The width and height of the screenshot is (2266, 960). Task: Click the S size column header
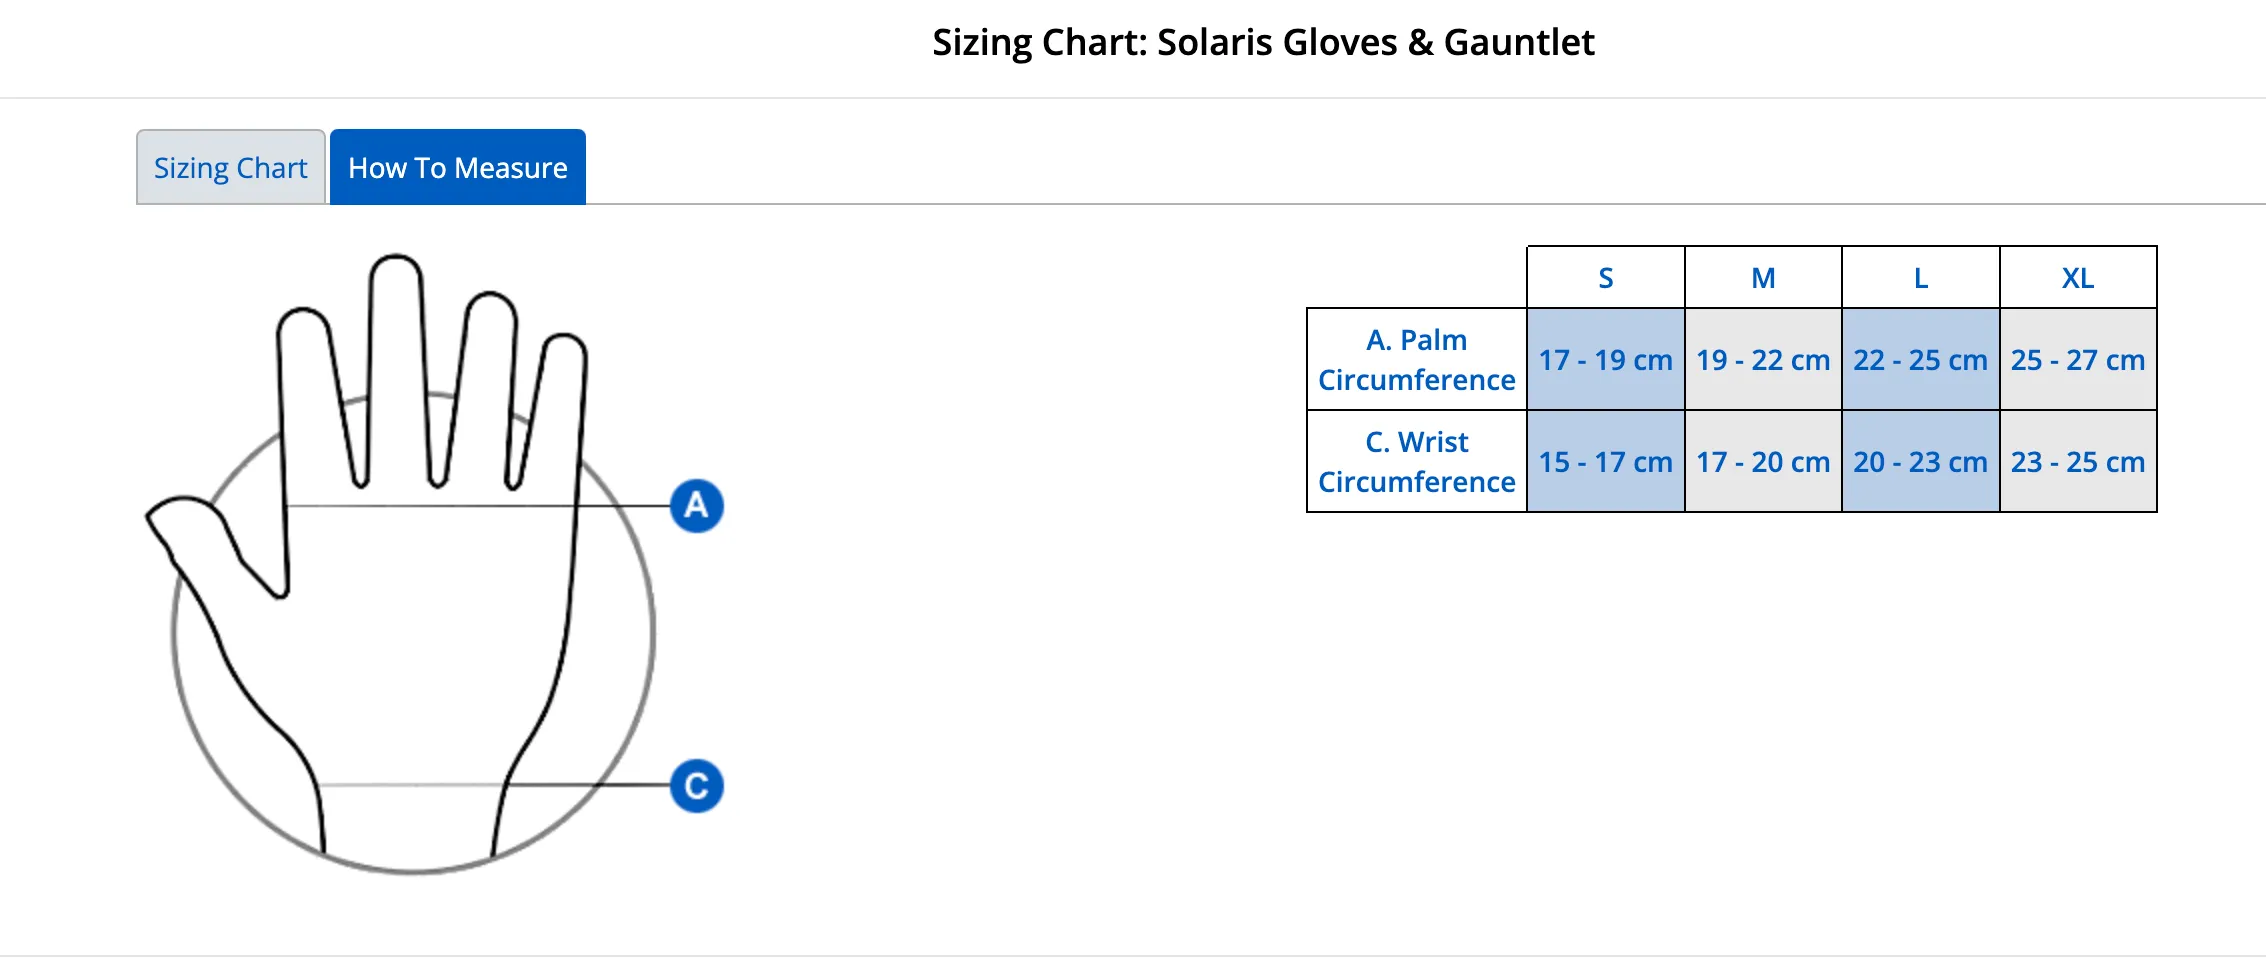(1606, 277)
